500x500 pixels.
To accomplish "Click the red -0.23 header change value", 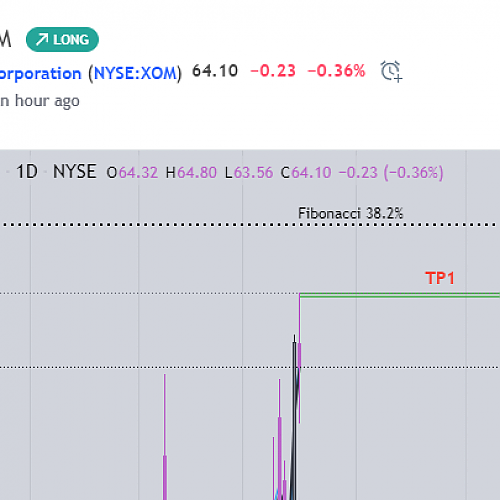I will point(273,71).
